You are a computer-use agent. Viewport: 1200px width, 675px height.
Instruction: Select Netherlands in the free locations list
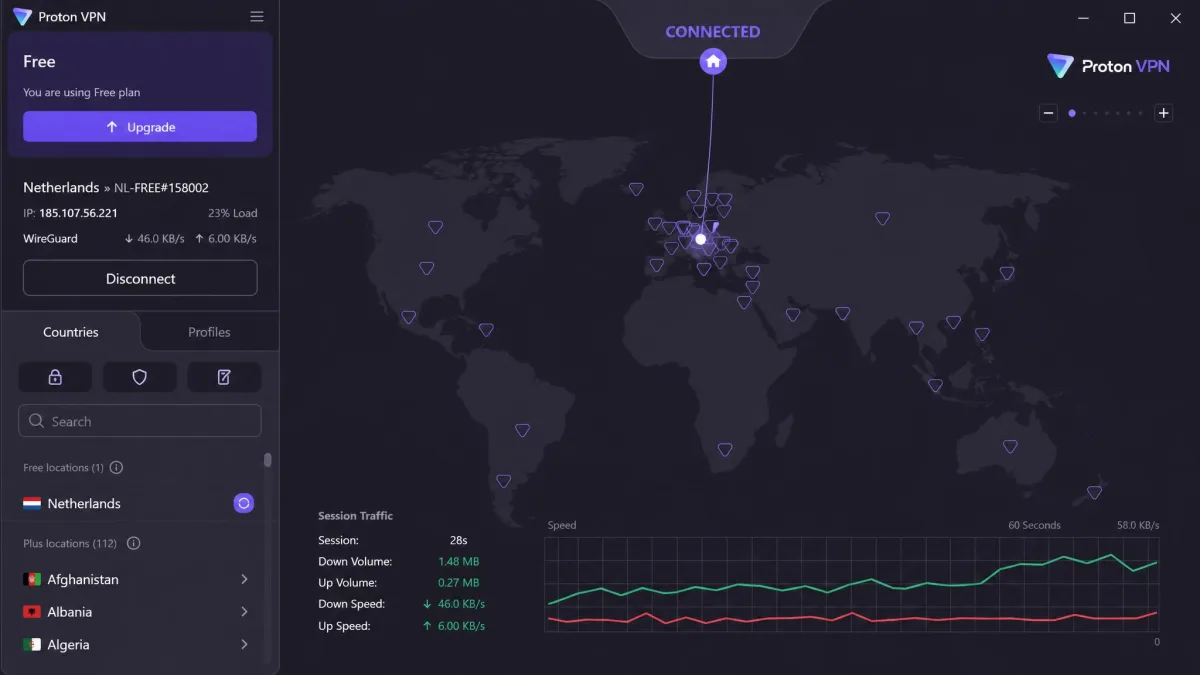tap(140, 504)
